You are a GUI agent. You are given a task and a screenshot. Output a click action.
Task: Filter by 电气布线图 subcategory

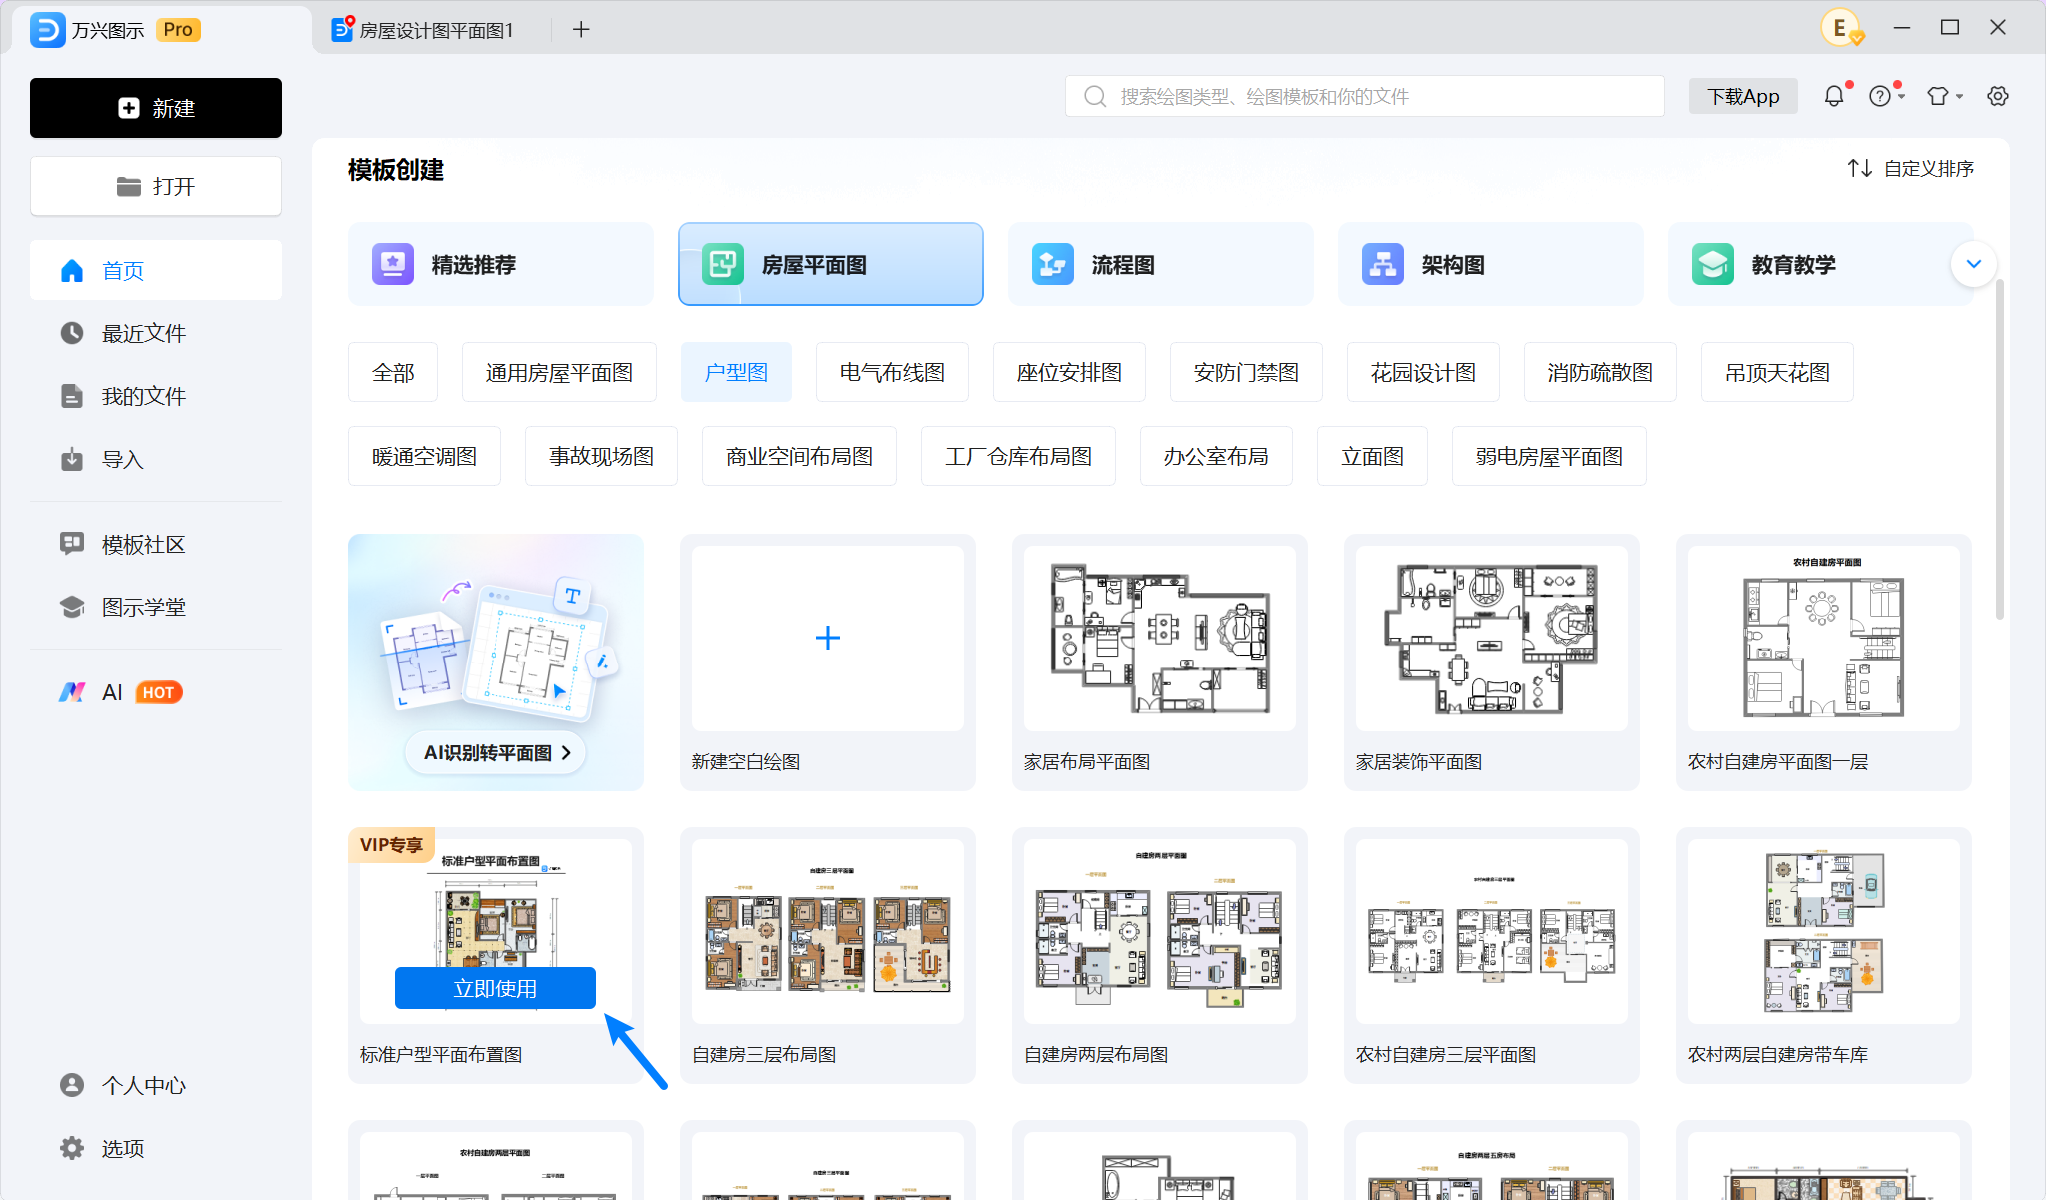[x=892, y=372]
